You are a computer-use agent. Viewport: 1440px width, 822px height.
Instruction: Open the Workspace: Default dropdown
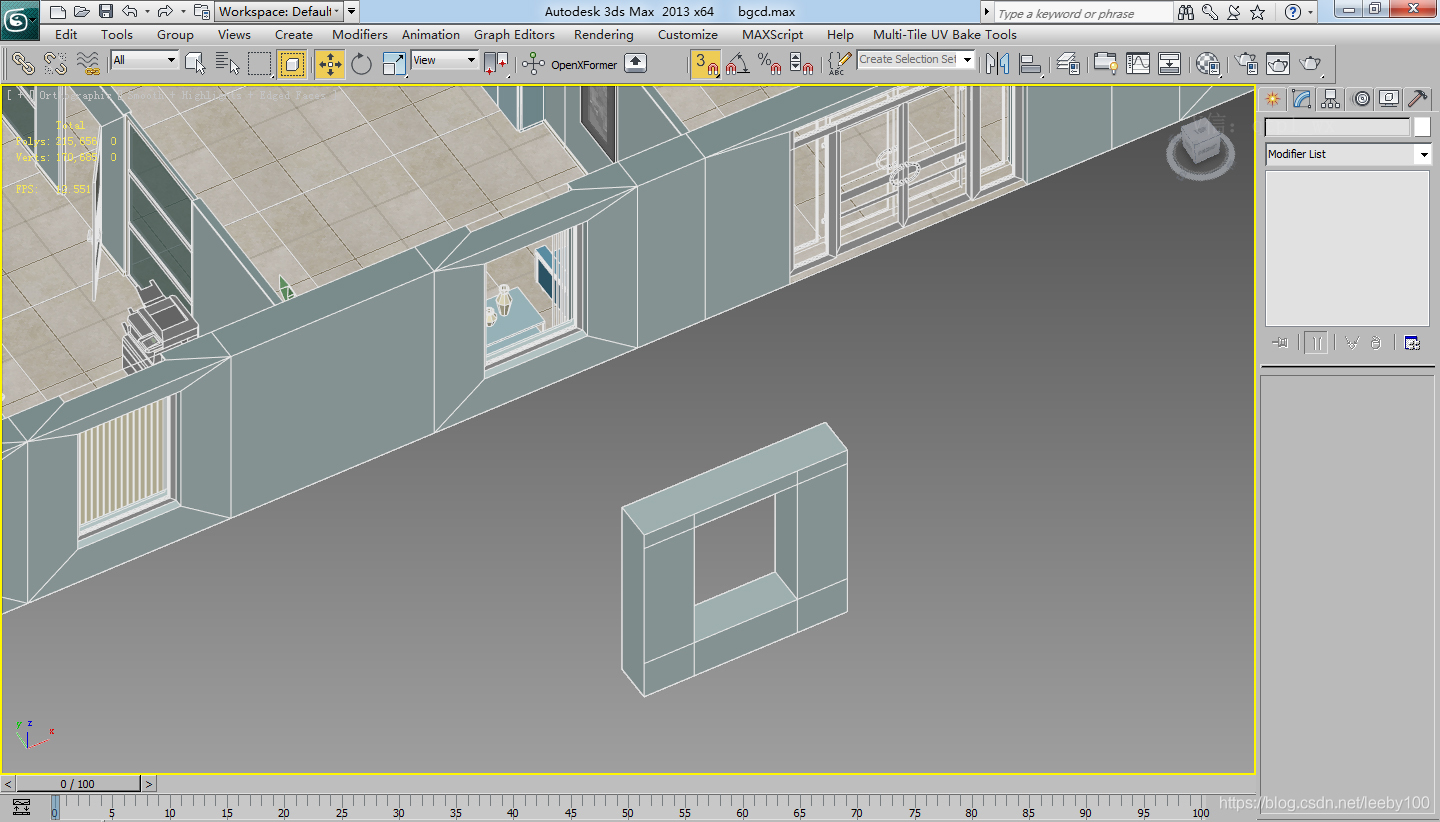click(x=278, y=12)
